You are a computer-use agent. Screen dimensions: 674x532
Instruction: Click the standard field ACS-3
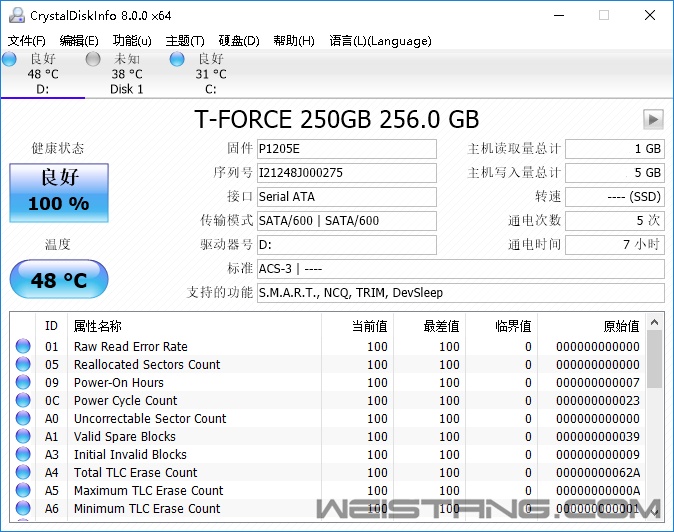461,269
